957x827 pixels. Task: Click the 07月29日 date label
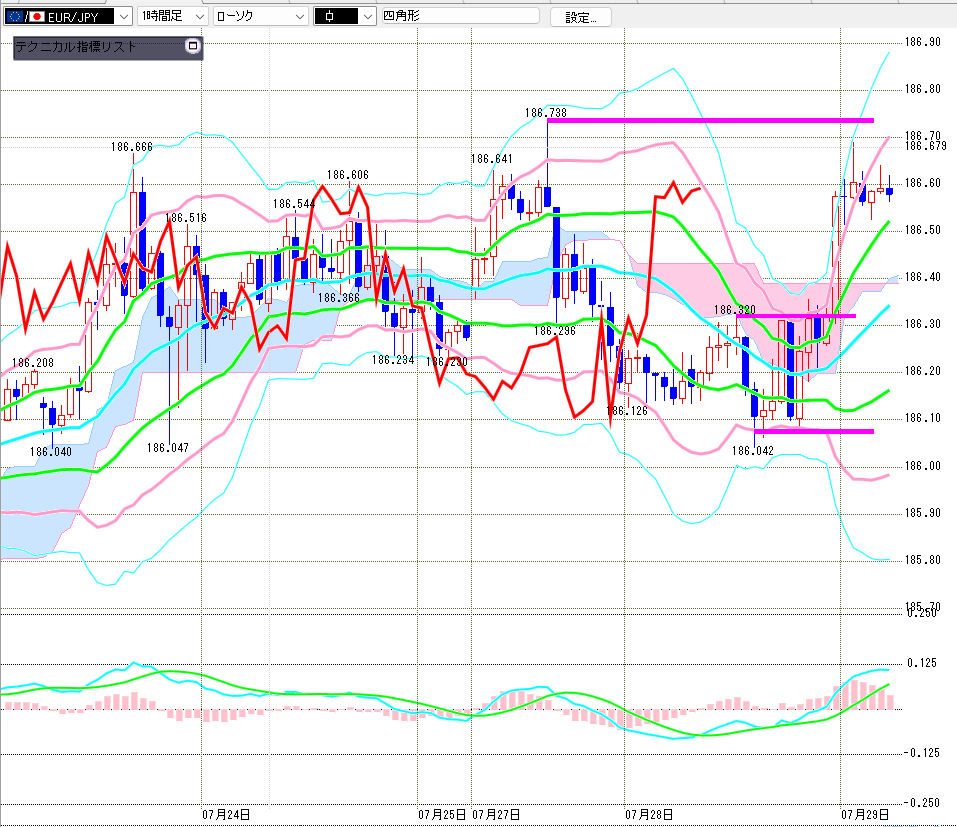click(x=865, y=815)
